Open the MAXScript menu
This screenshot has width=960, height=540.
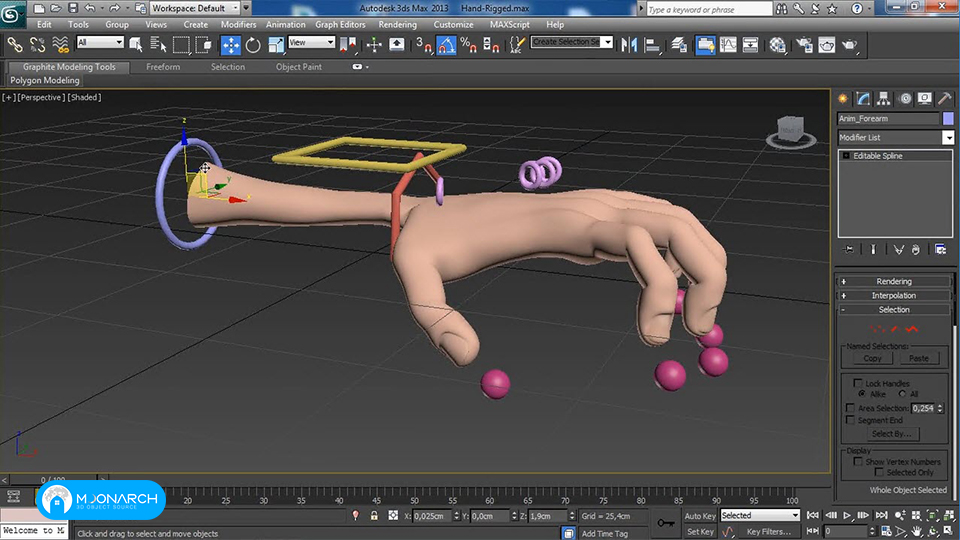pos(509,24)
